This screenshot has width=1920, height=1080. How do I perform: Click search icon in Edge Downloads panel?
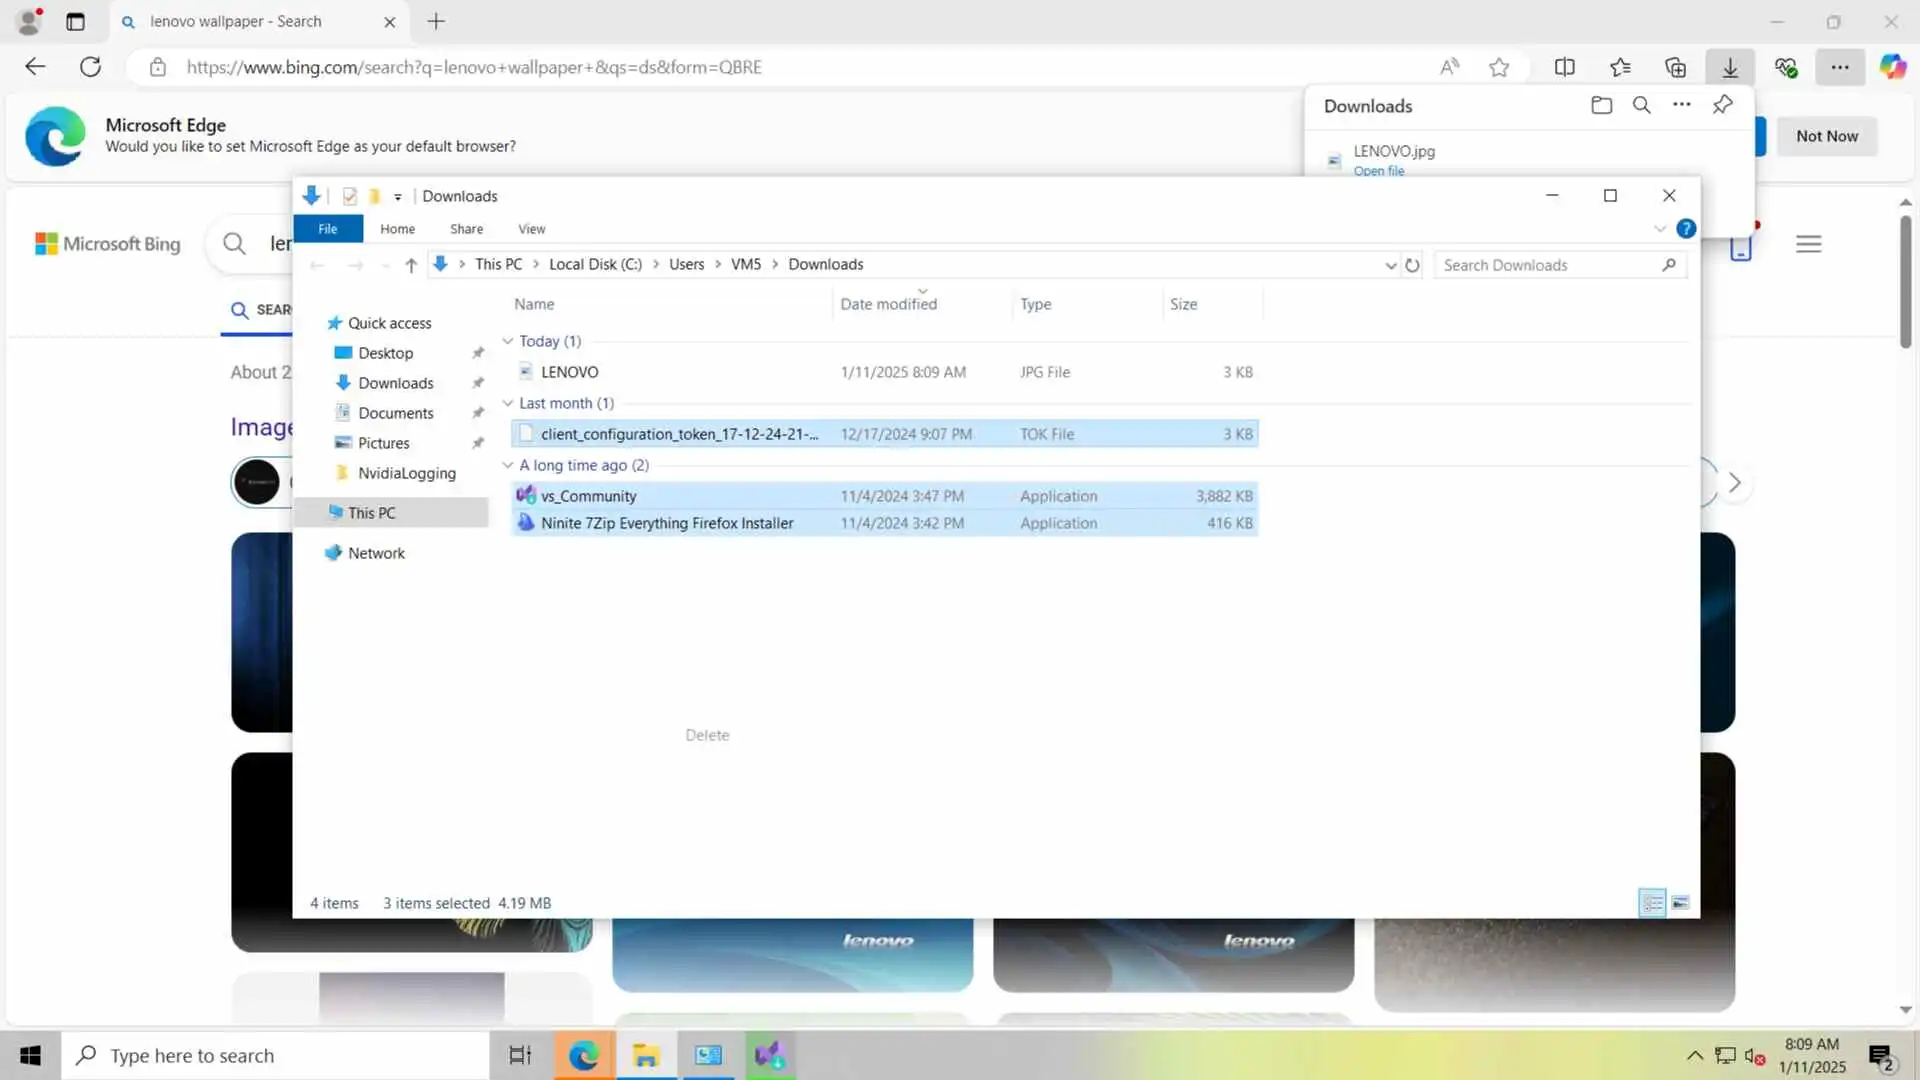click(1641, 105)
